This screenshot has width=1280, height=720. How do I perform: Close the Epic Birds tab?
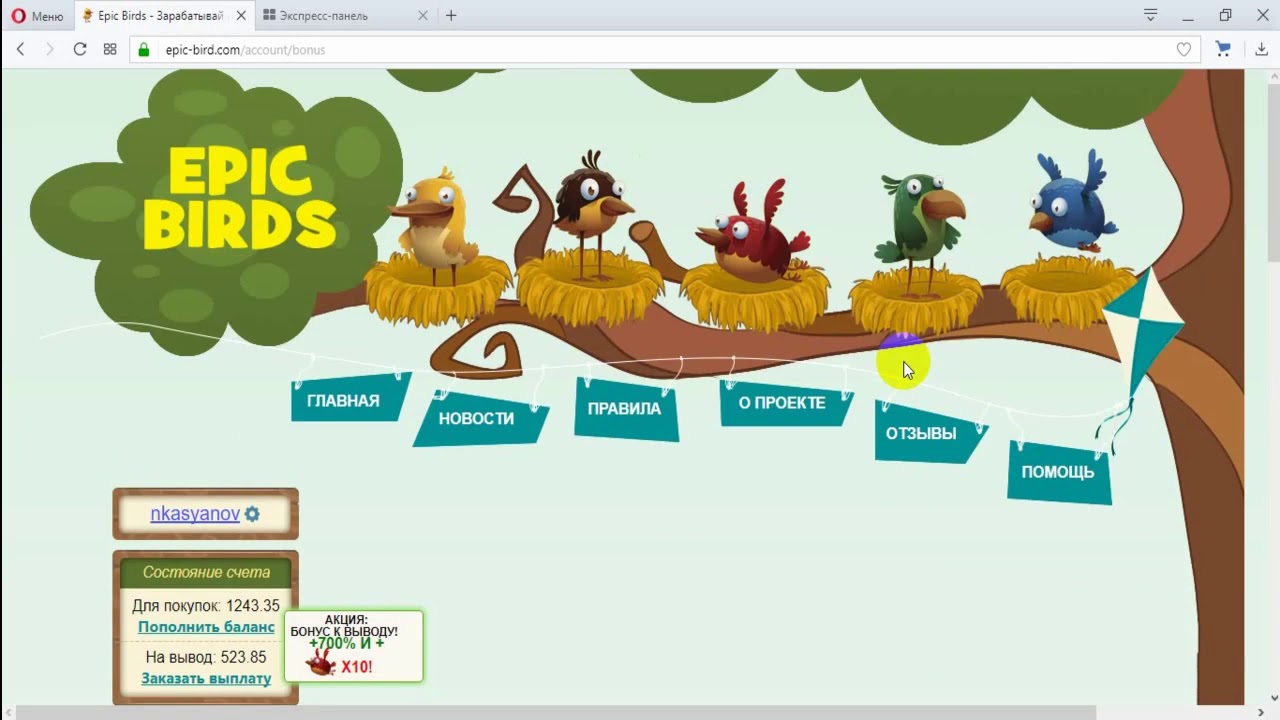(241, 16)
